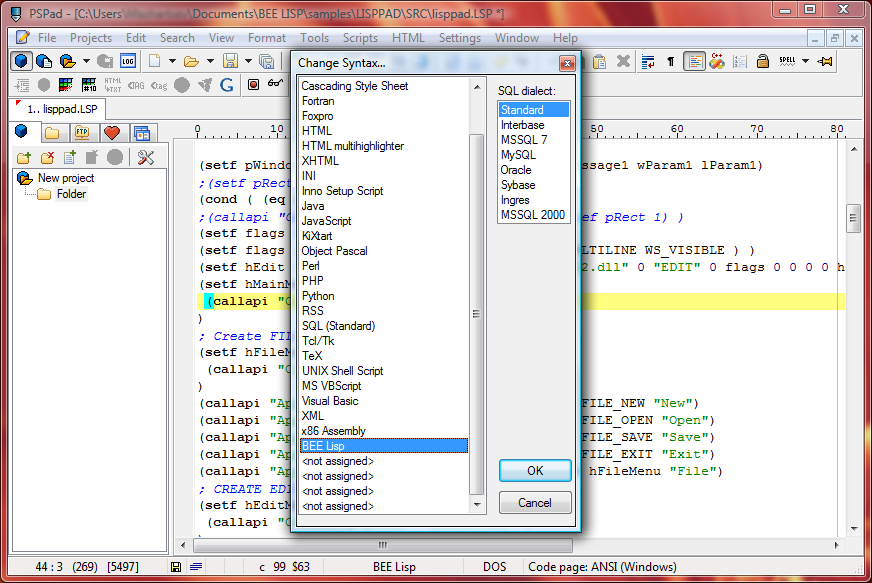Switch to the Favorites heart tab
This screenshot has width=872, height=583.
tap(111, 133)
